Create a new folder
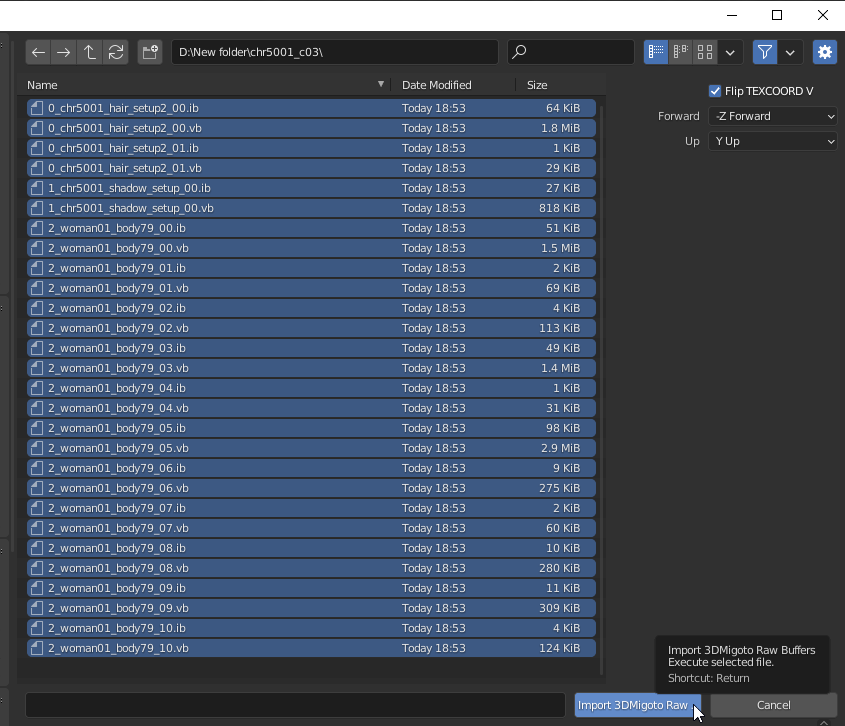 [150, 52]
